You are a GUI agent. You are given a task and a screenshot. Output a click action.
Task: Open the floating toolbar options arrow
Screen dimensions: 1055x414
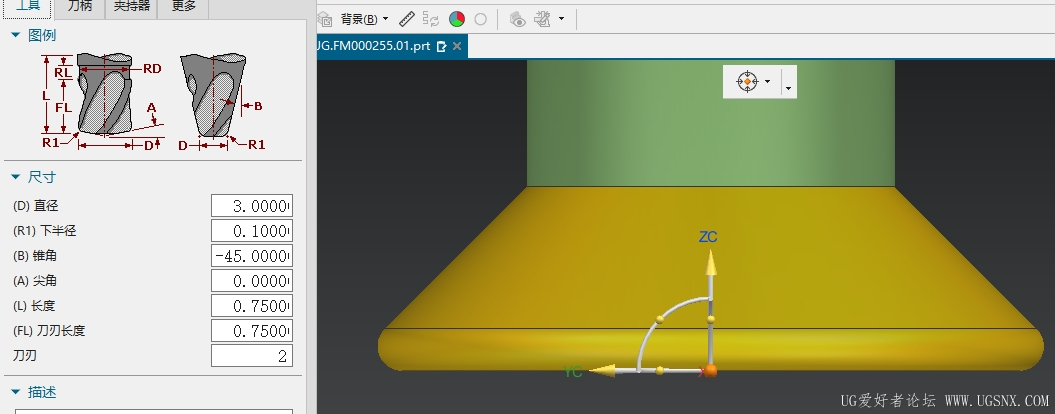[x=788, y=88]
